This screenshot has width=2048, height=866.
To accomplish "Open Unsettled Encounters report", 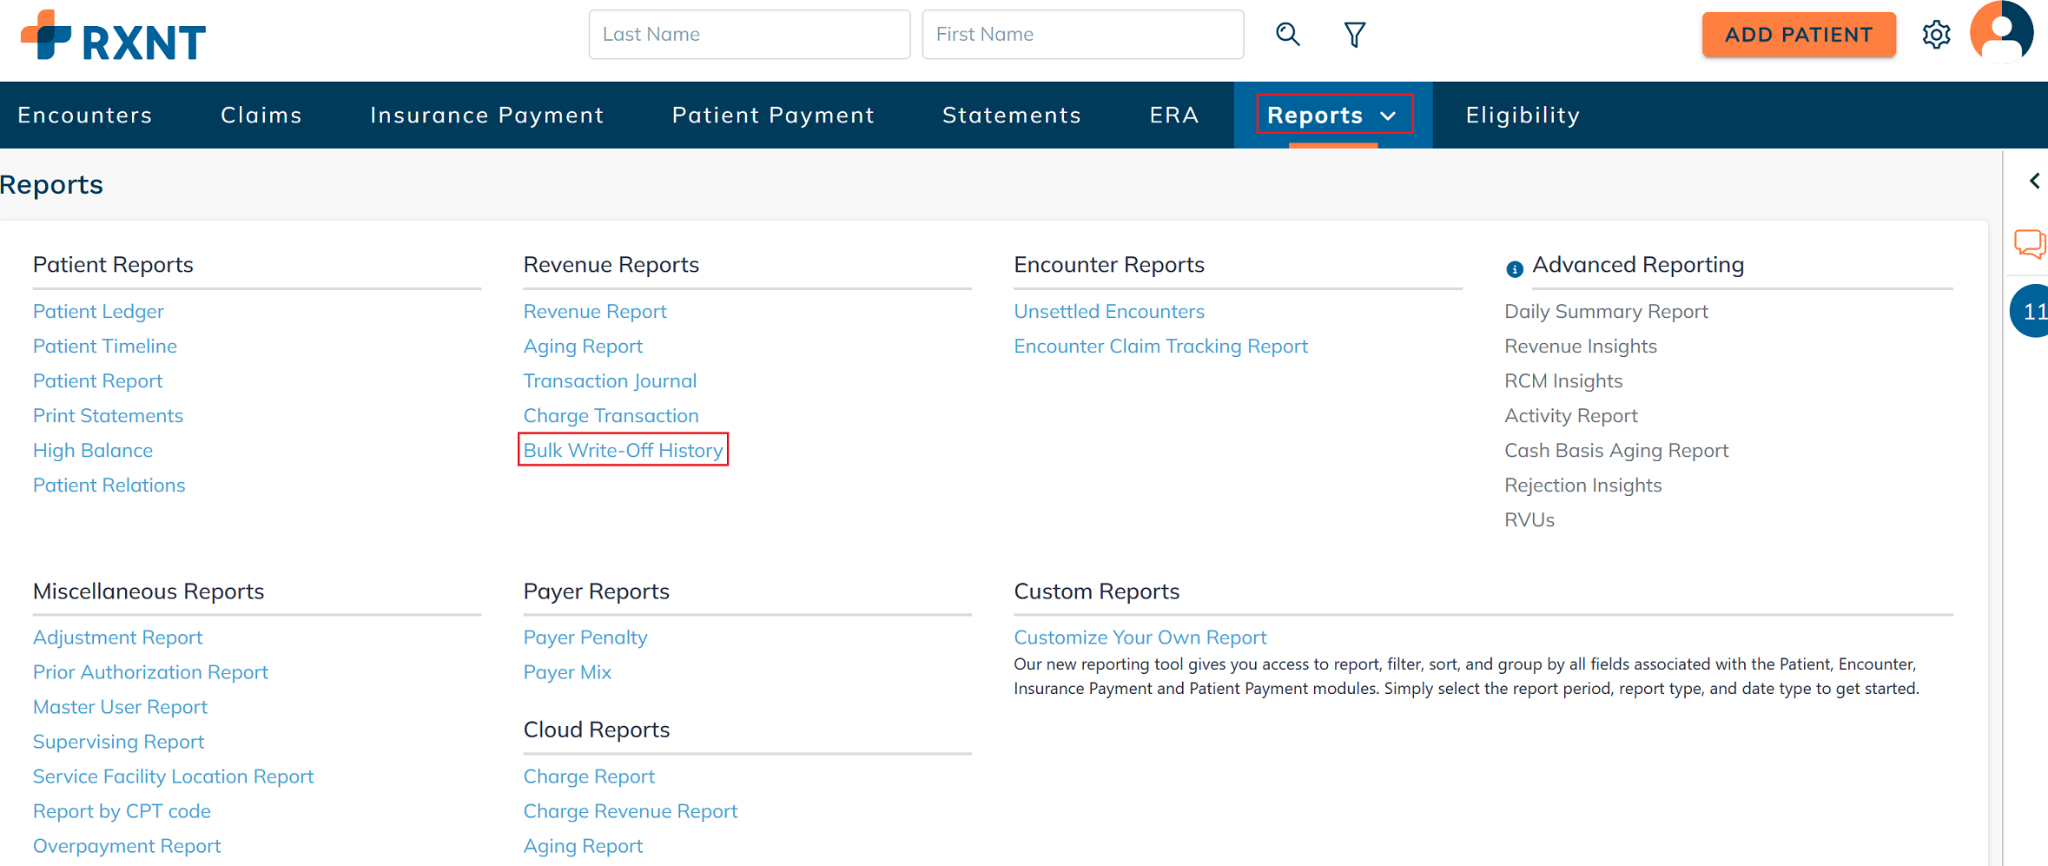I will click(x=1109, y=311).
